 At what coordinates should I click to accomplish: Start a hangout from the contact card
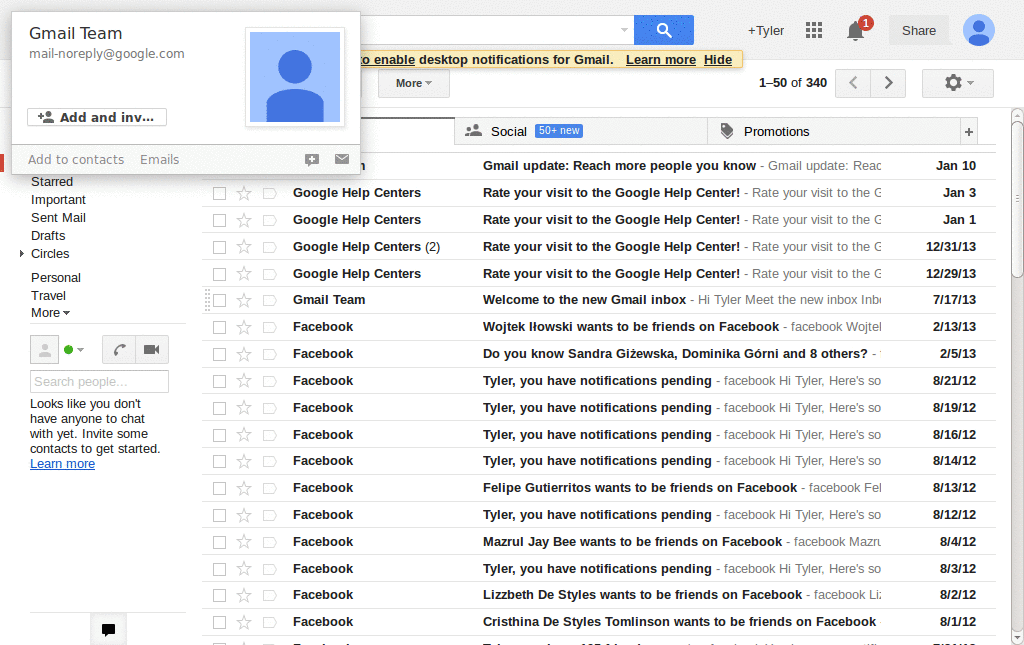point(311,159)
